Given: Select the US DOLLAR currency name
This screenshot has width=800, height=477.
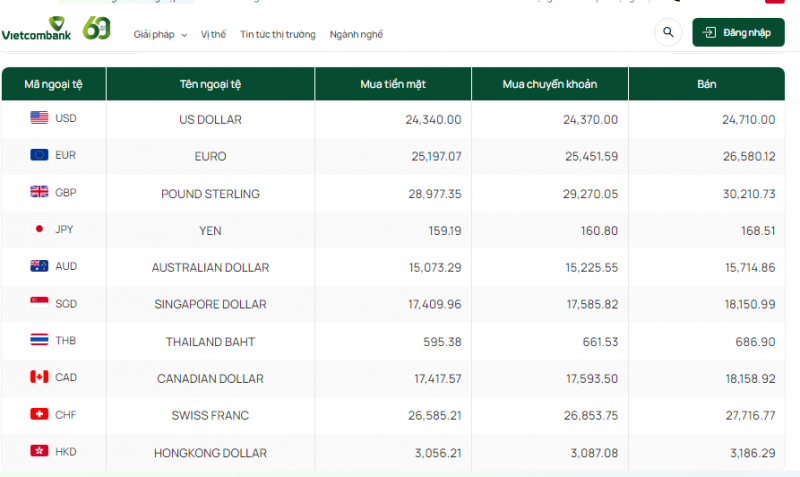Looking at the screenshot, I should click(210, 119).
